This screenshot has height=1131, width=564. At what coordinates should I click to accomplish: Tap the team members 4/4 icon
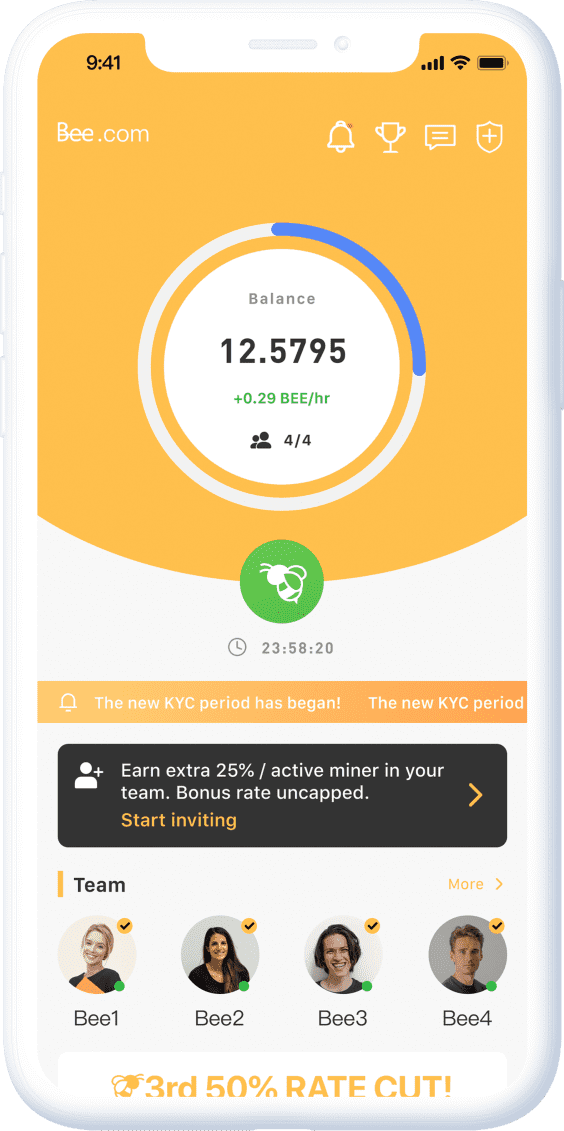pos(260,440)
